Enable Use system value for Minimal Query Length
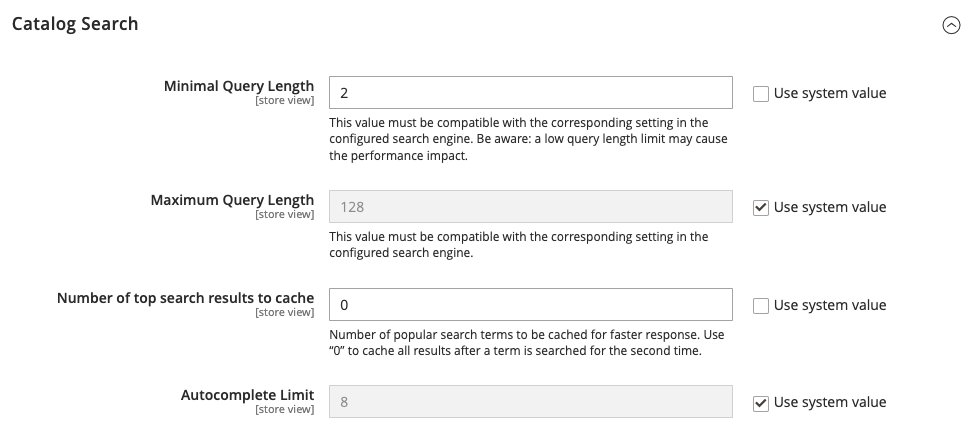This screenshot has height=442, width=976. (x=761, y=93)
